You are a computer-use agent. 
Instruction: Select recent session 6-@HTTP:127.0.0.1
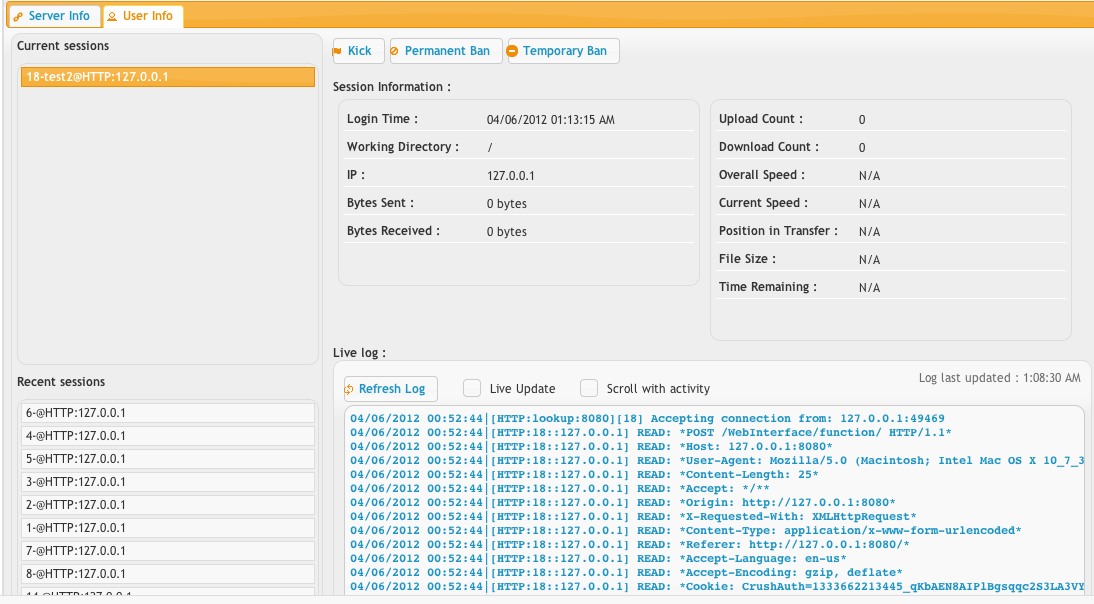(x=167, y=413)
